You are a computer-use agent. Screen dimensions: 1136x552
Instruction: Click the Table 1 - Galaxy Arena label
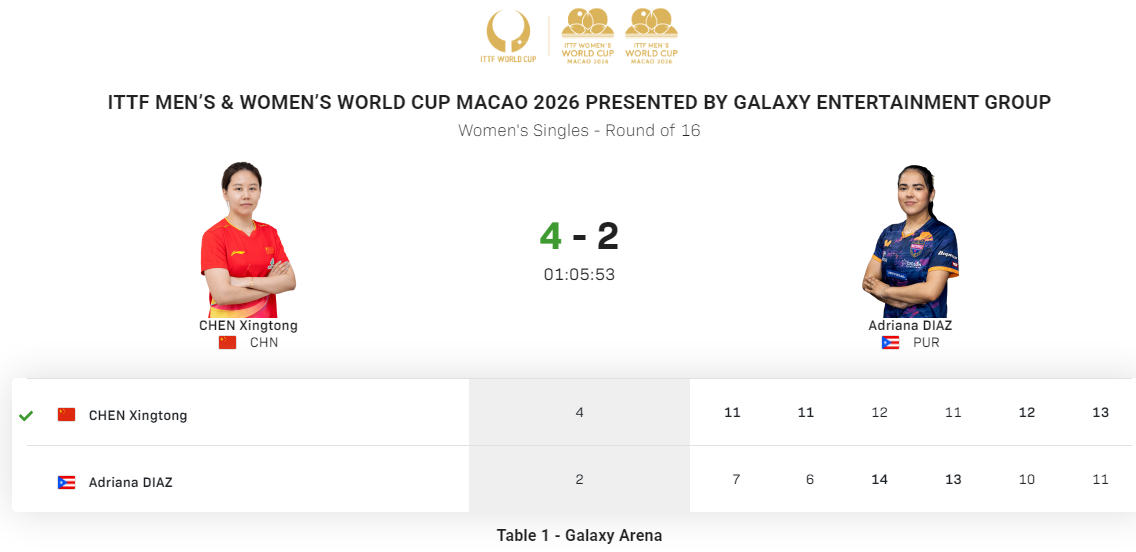(x=580, y=536)
